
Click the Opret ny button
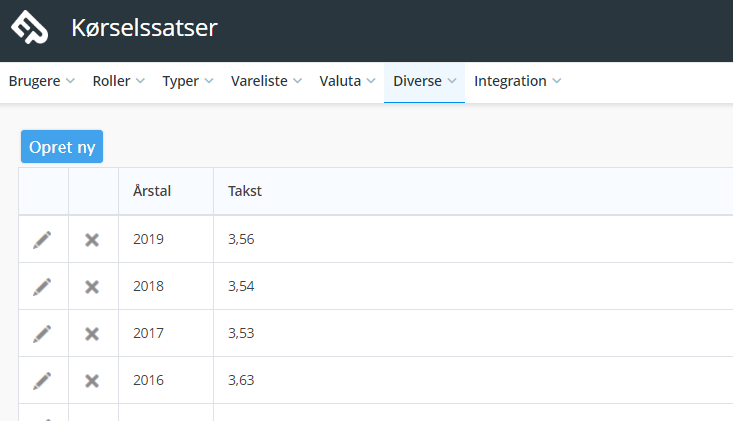tap(62, 147)
